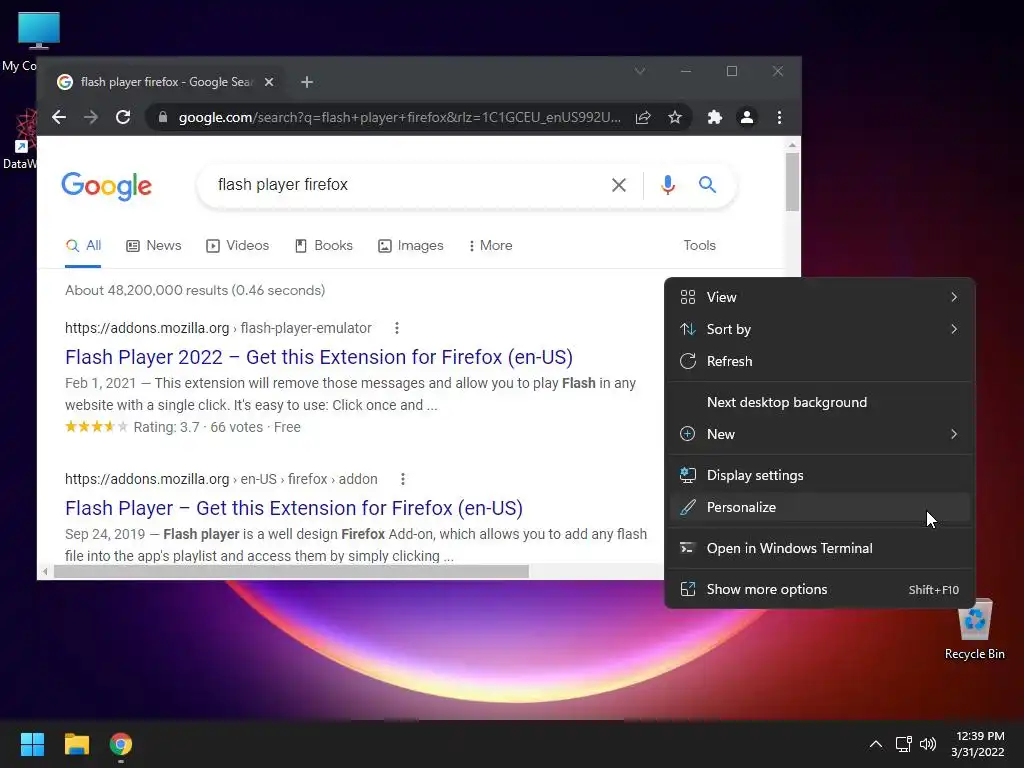The image size is (1024, 768).
Task: Click the Chrome icon in the taskbar
Action: [x=121, y=744]
